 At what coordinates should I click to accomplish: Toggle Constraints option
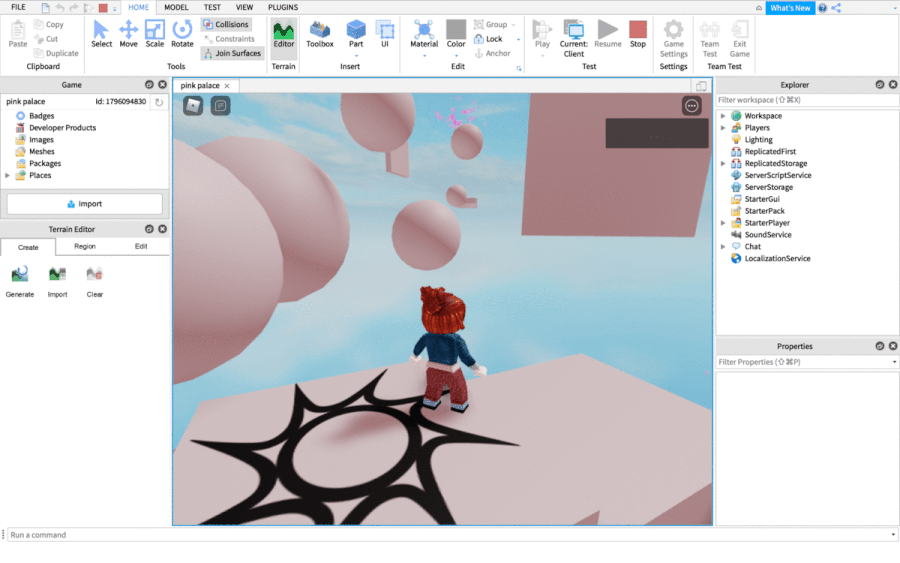point(229,39)
